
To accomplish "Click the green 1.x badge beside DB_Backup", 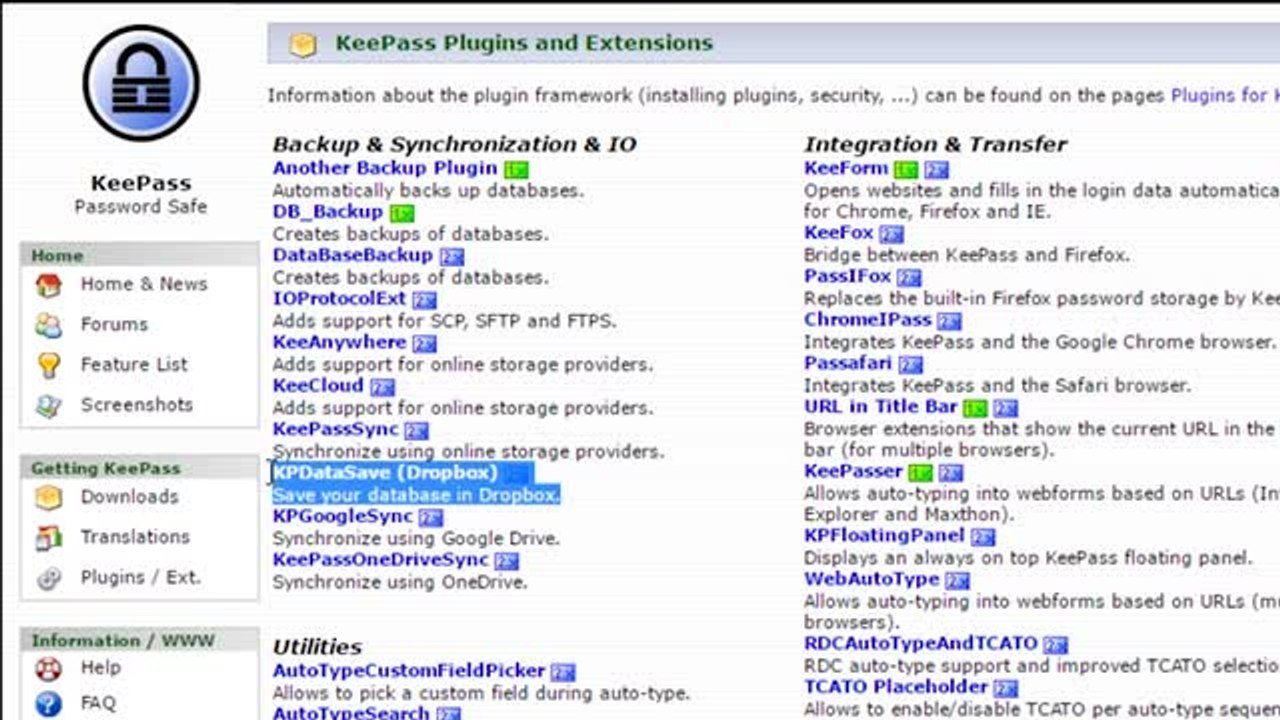I will point(402,213).
